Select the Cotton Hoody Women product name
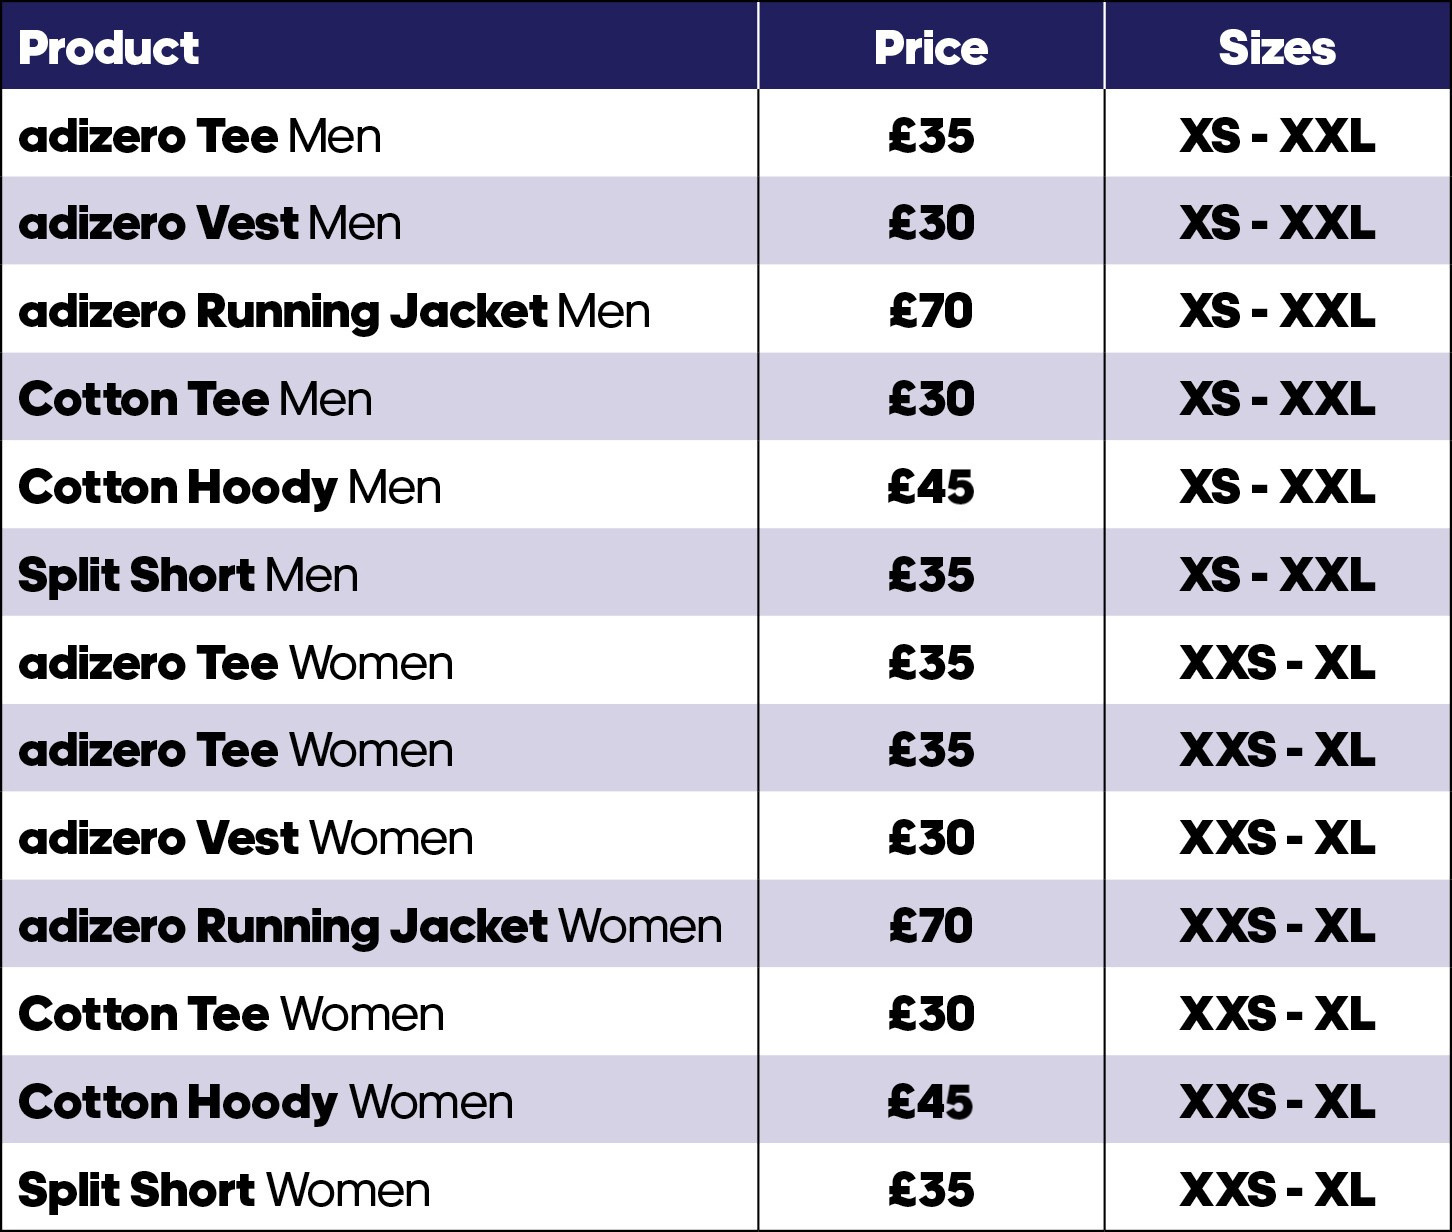The image size is (1452, 1232). click(265, 1102)
